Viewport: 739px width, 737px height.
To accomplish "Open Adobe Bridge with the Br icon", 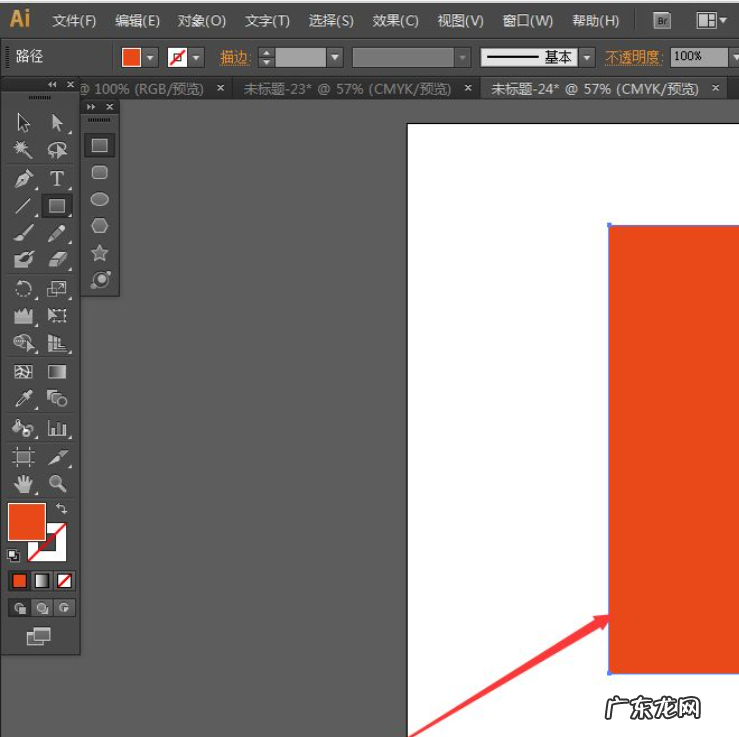I will tap(662, 20).
